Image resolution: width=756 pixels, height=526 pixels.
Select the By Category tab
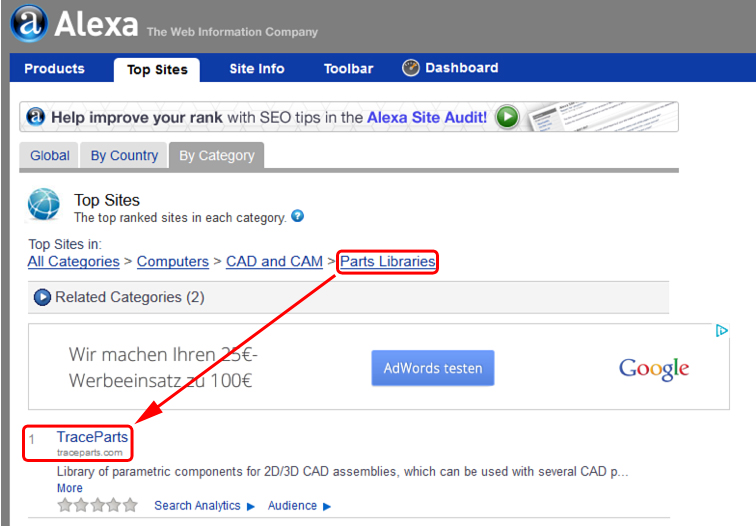(216, 155)
